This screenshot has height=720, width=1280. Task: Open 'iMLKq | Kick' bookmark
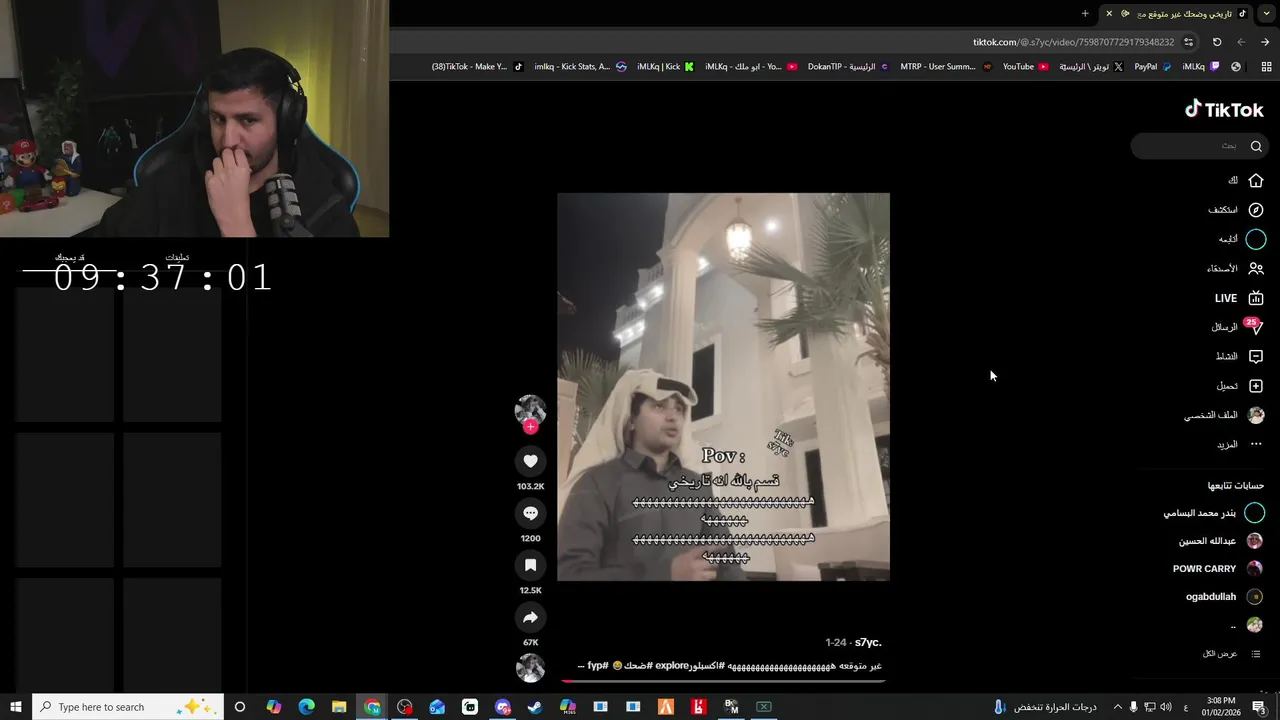point(665,67)
